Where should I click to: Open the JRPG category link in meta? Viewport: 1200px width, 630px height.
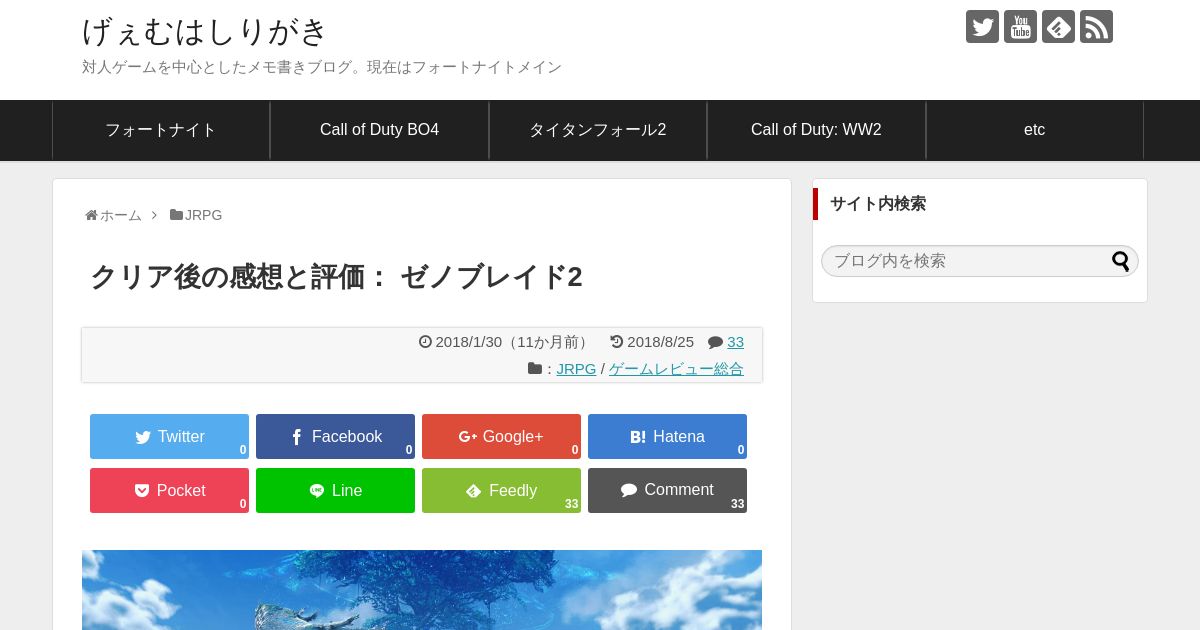(x=576, y=369)
